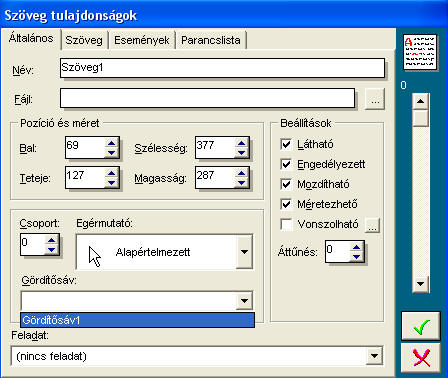Screen dimensions: 448x378
Task: Click the Szélesség number field
Action: [215, 147]
